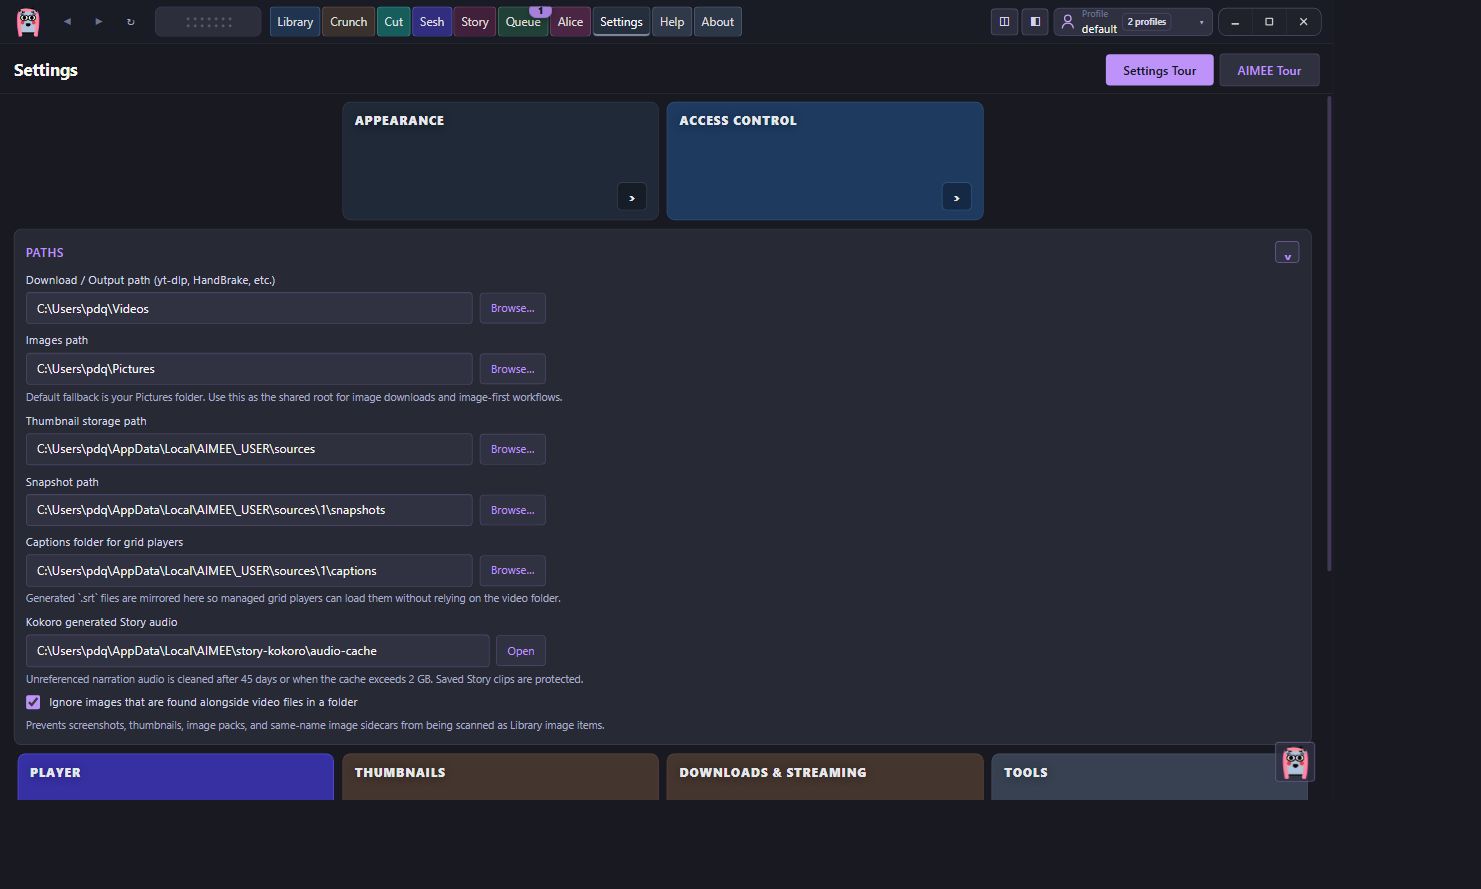Open the Library tab
Image resolution: width=1481 pixels, height=889 pixels.
tap(295, 22)
